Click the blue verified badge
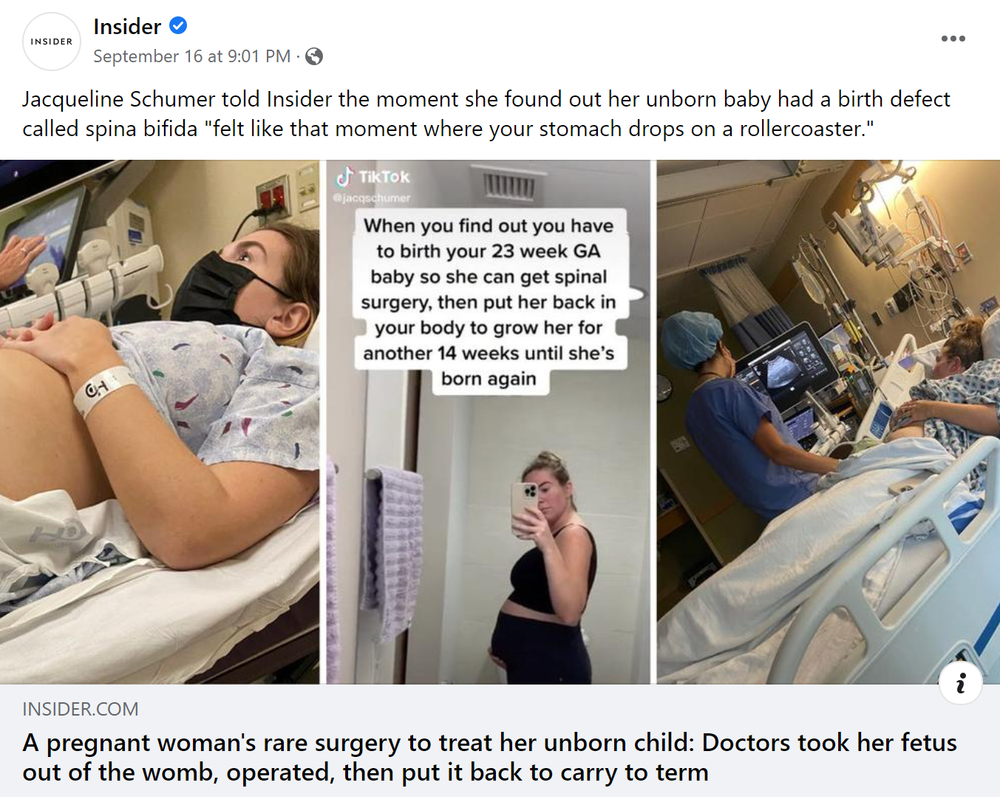 (178, 26)
